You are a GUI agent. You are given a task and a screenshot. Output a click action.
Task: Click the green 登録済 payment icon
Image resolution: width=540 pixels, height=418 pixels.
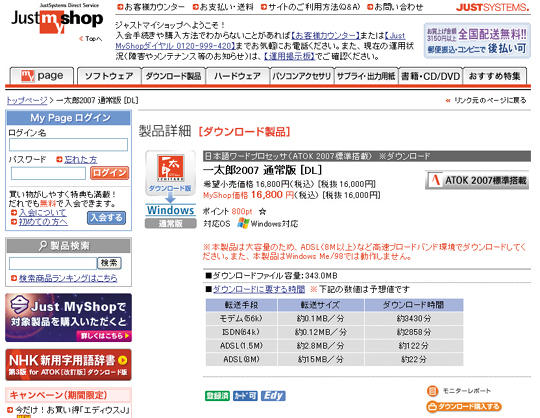217,396
